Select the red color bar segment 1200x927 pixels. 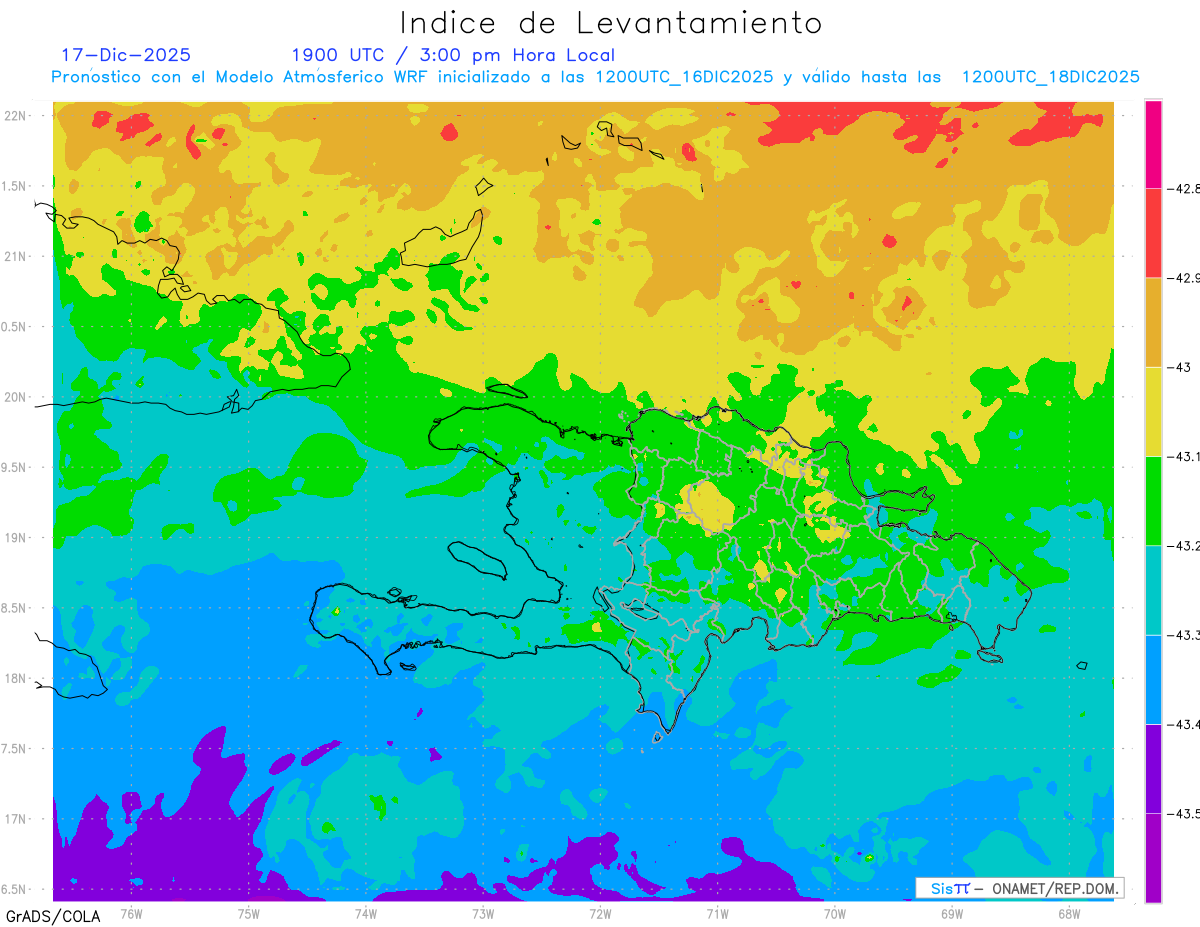1153,233
